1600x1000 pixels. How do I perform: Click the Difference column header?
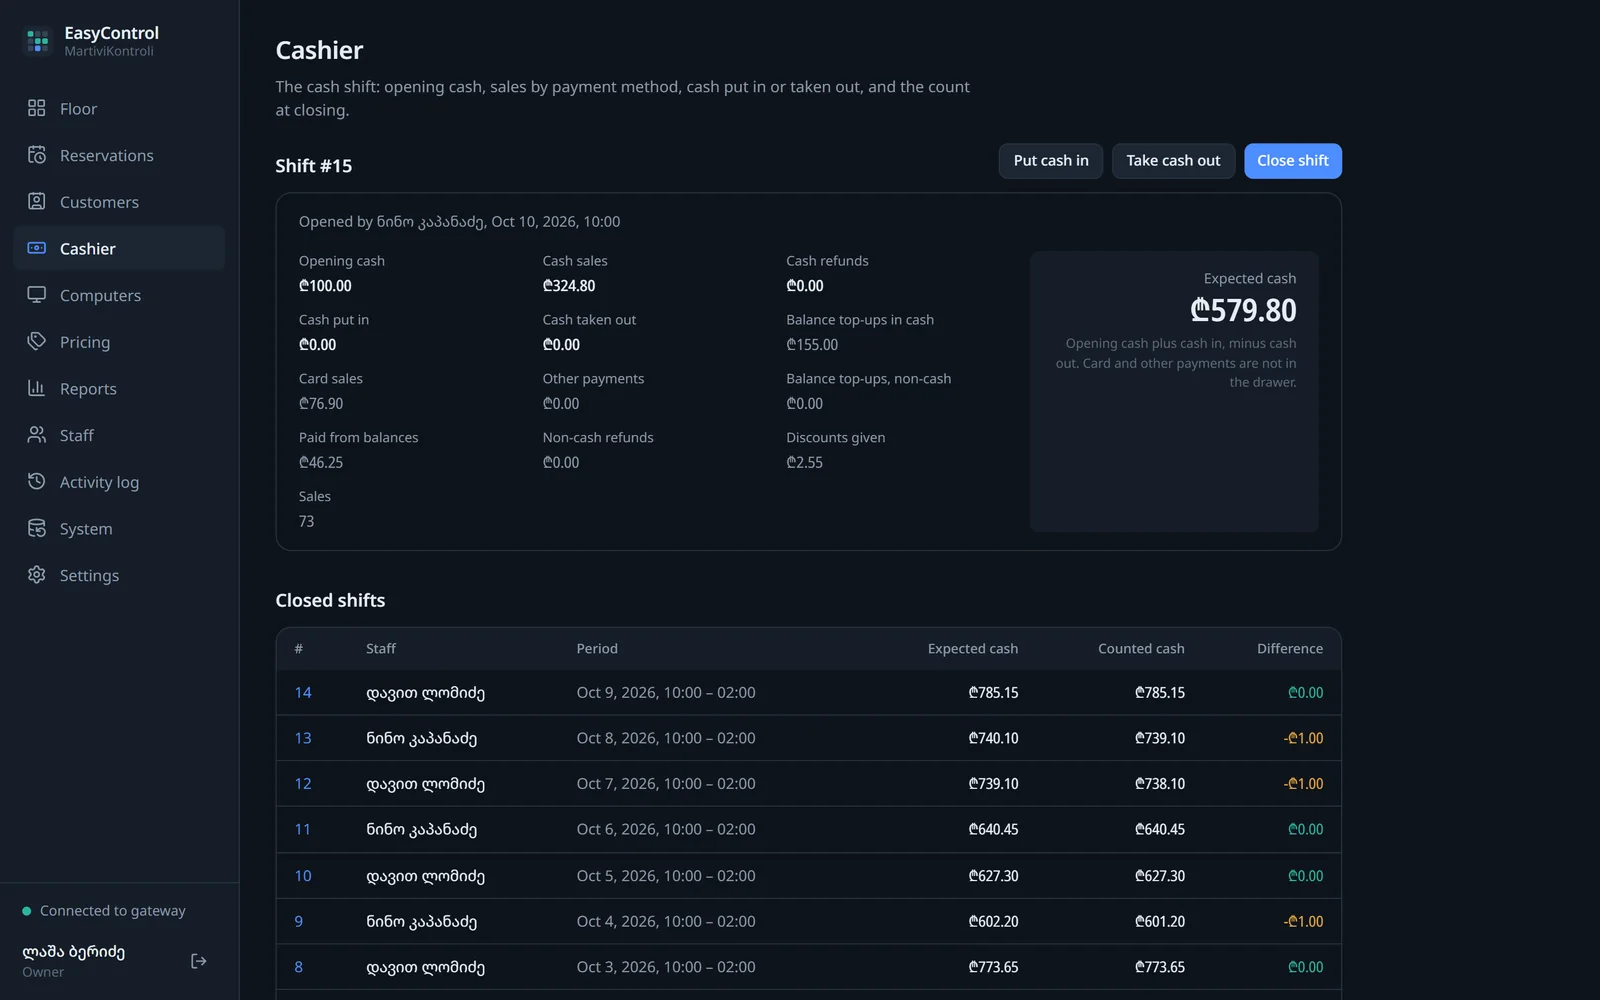click(1290, 649)
